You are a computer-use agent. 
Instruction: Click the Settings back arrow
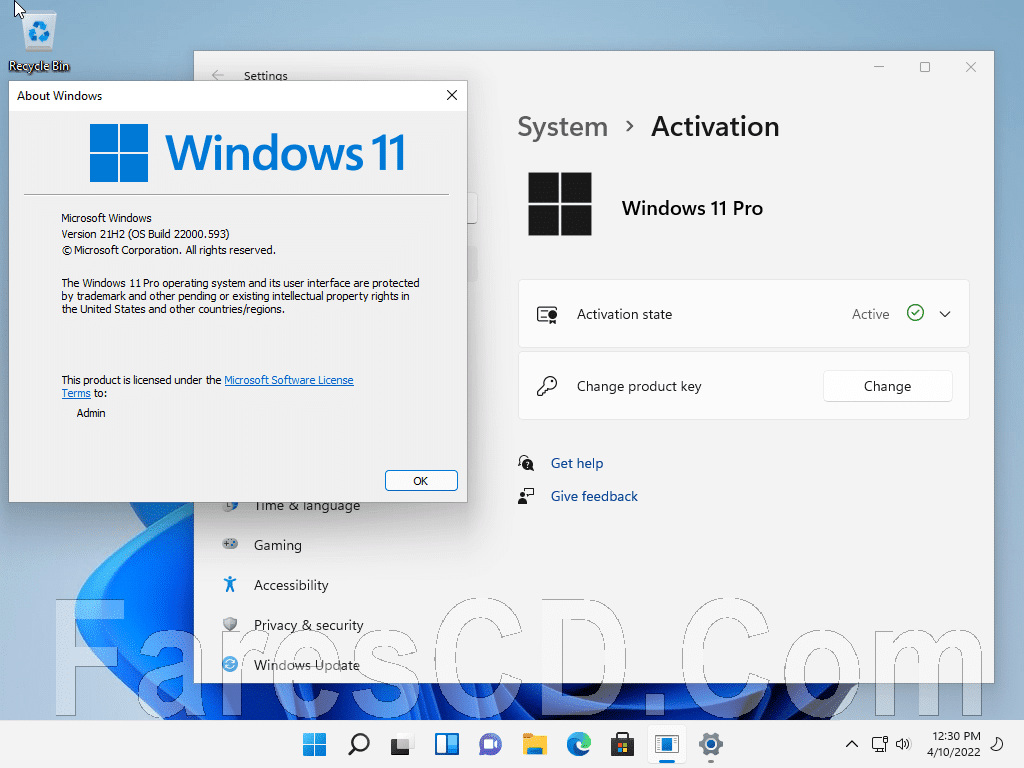coord(218,75)
